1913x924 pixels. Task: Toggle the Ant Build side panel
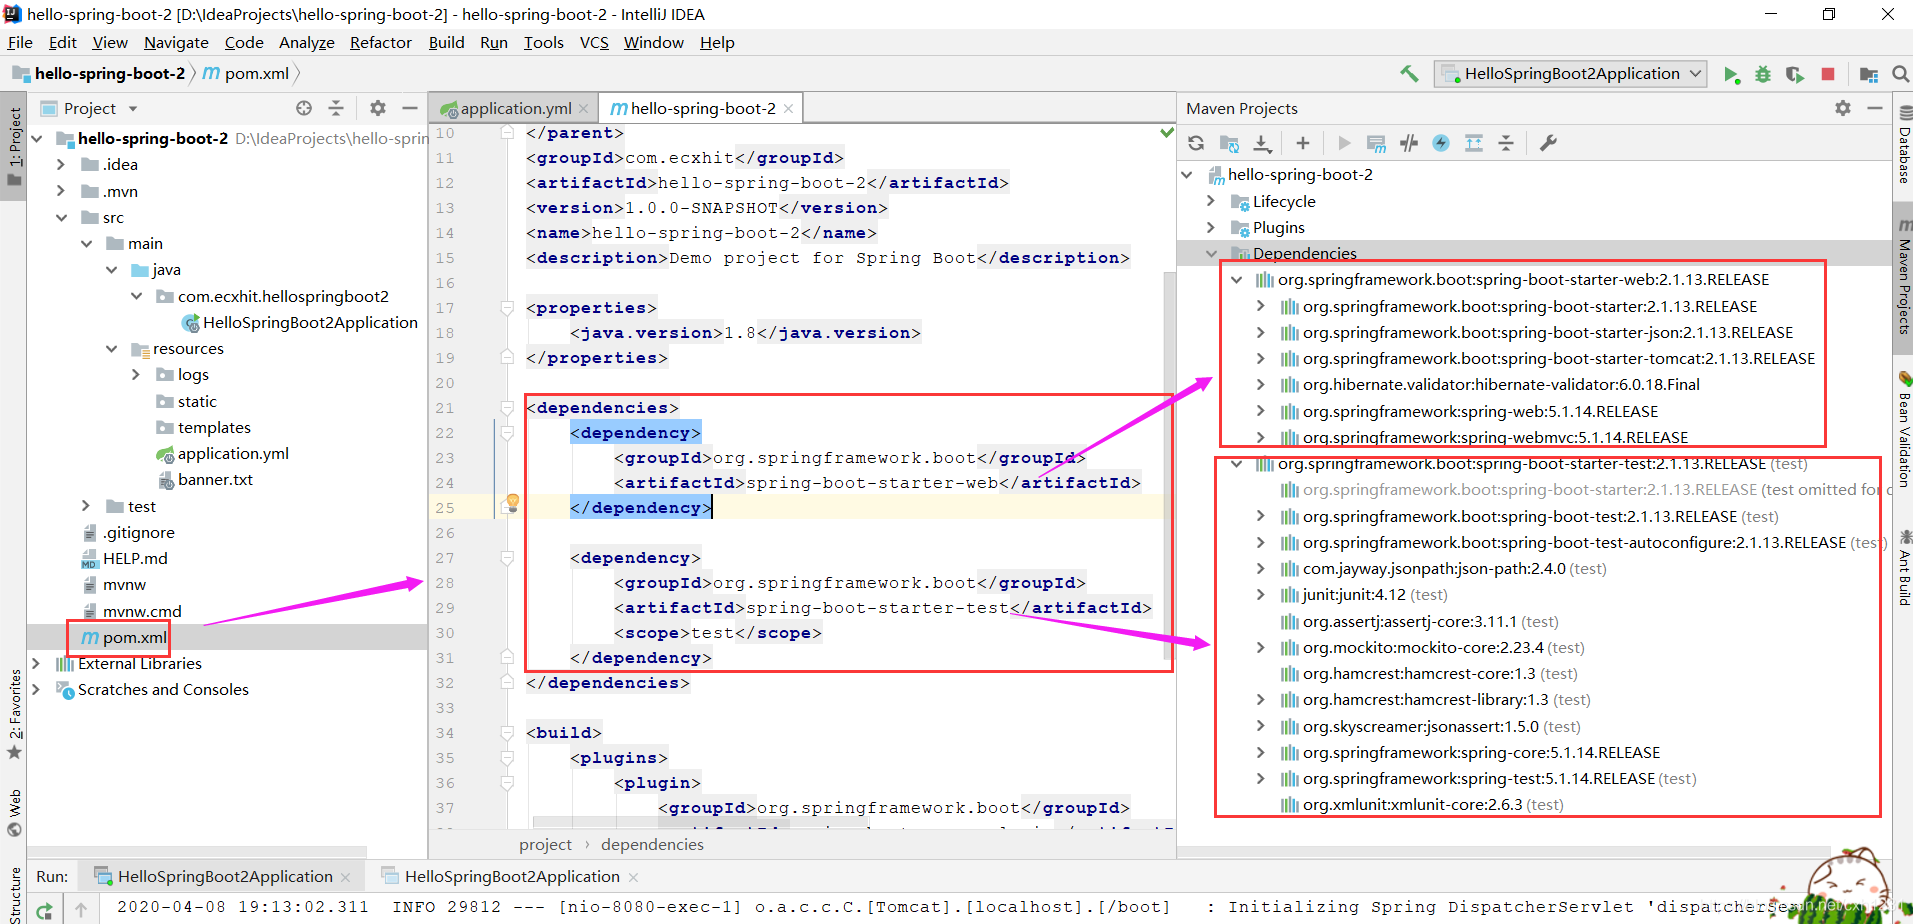click(1904, 569)
